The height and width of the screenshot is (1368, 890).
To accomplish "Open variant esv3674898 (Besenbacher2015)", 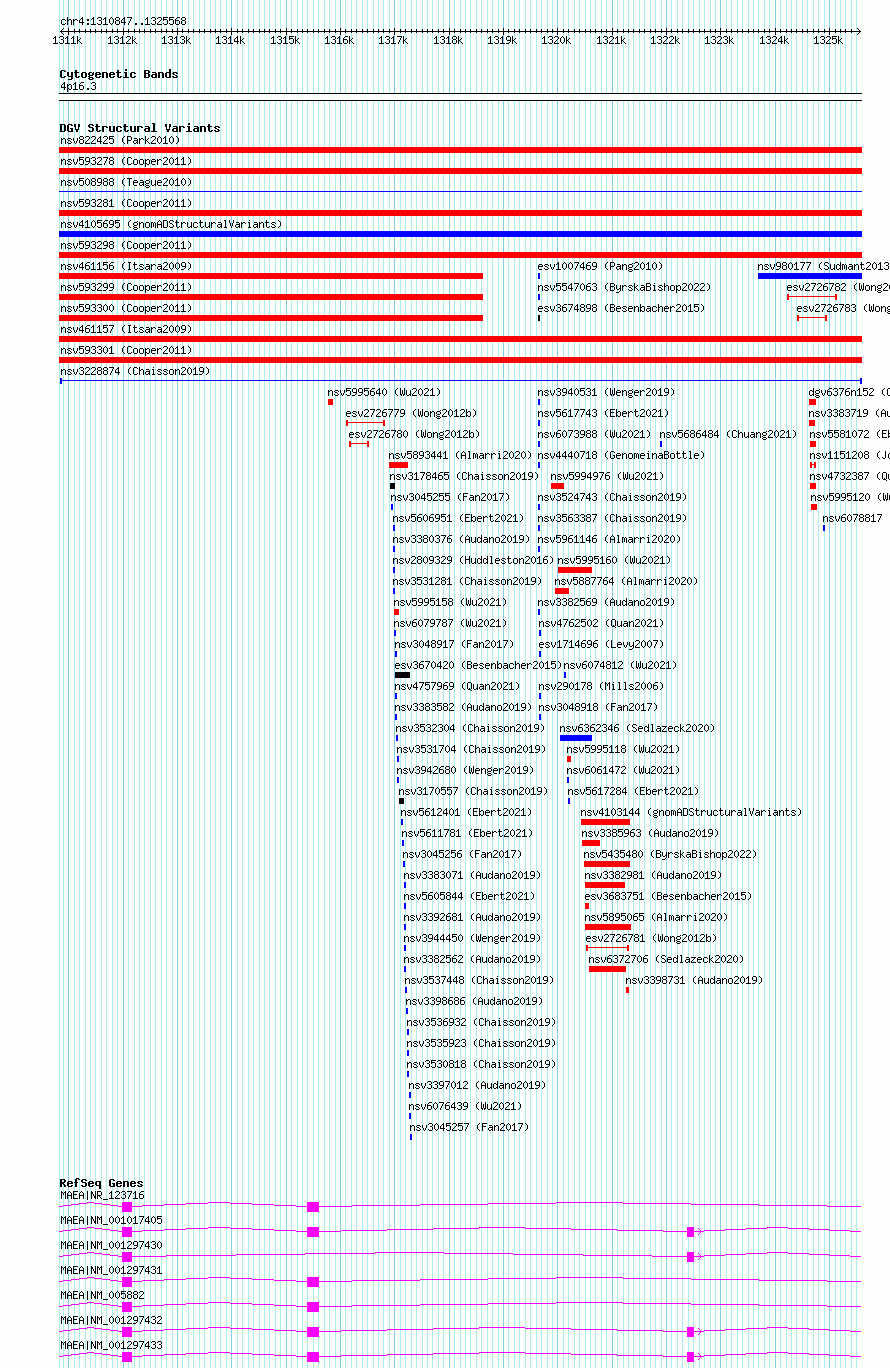I will pyautogui.click(x=621, y=308).
